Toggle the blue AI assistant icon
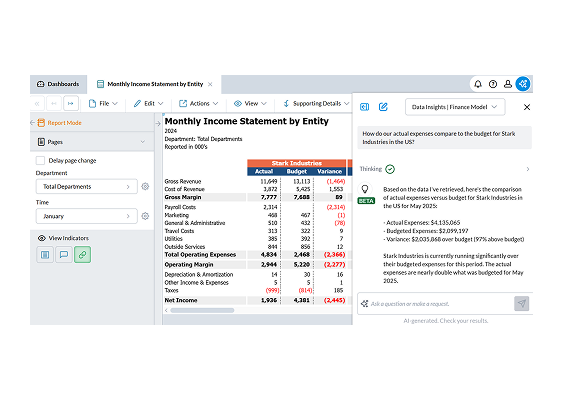This screenshot has height=402, width=564. pyautogui.click(x=523, y=84)
